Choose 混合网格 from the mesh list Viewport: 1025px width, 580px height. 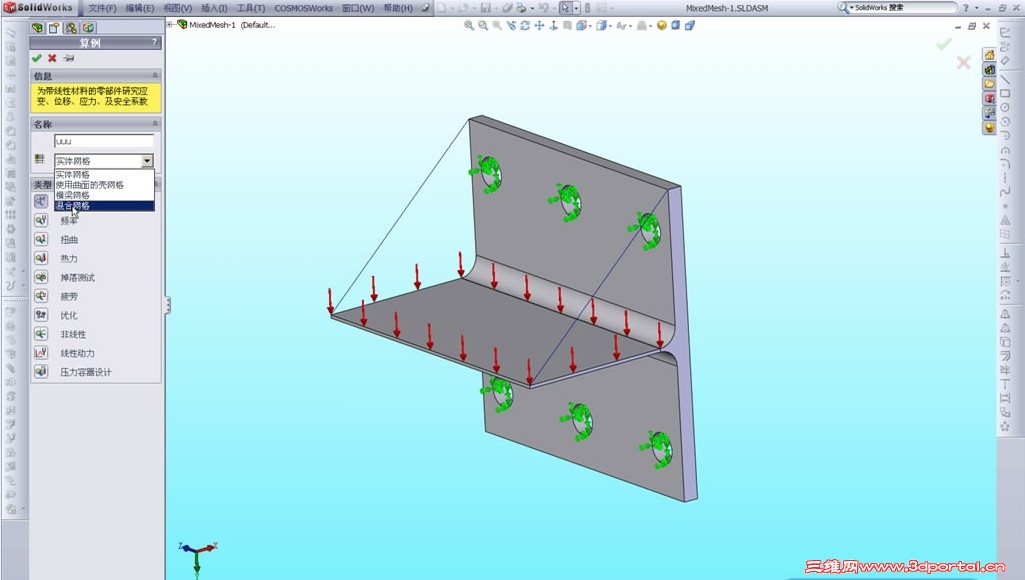(x=104, y=205)
